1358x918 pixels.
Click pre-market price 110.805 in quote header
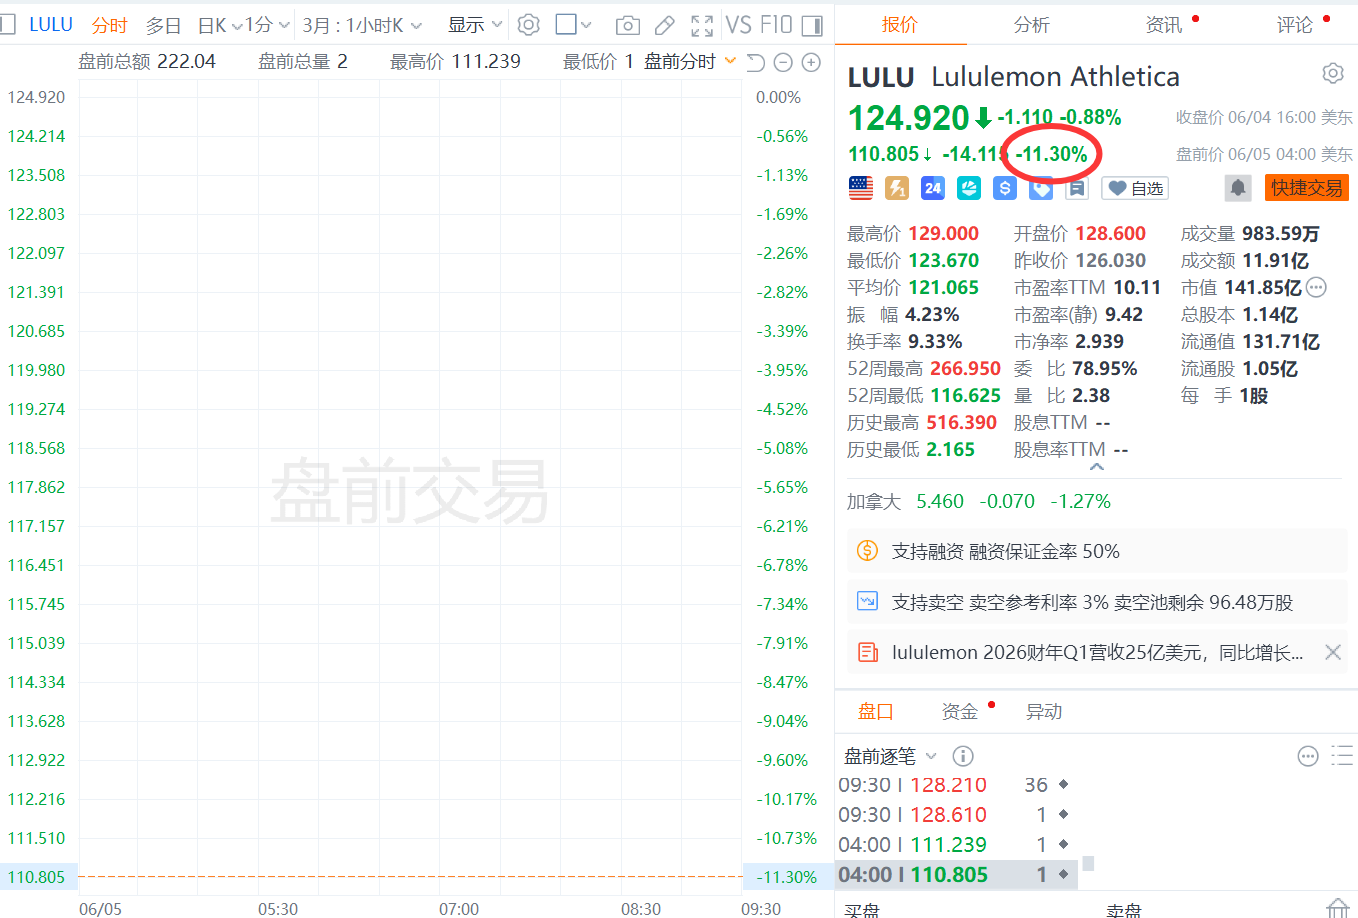tap(884, 154)
